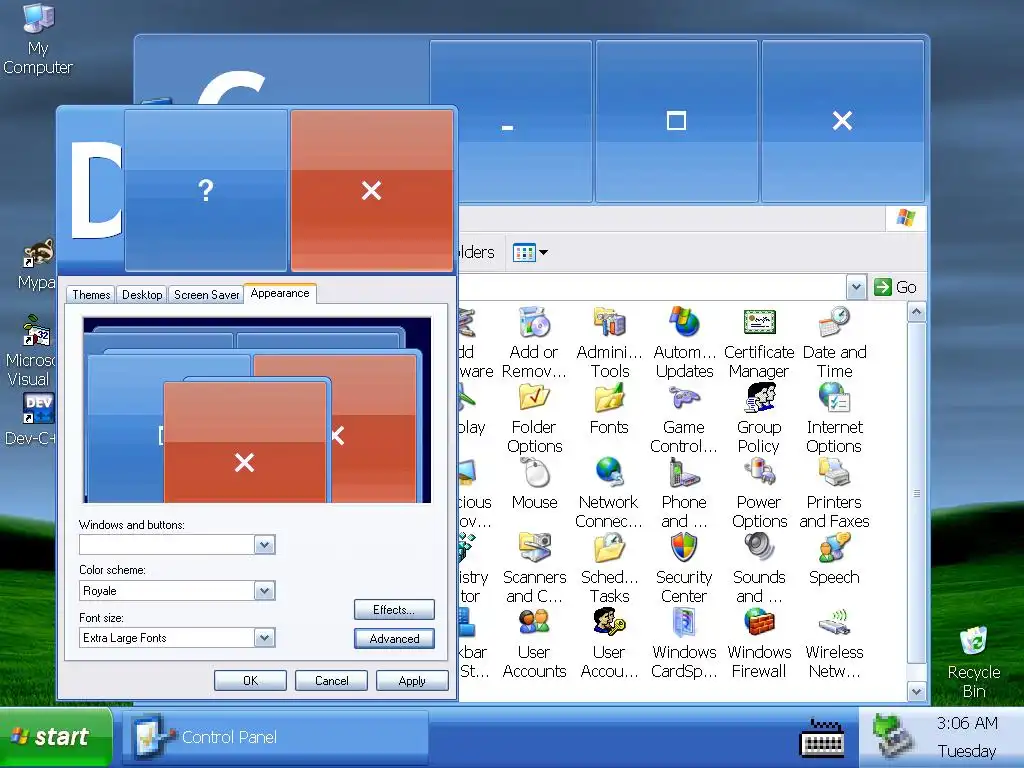Click the appearance preview thumbnail
1024x768 pixels.
257,409
